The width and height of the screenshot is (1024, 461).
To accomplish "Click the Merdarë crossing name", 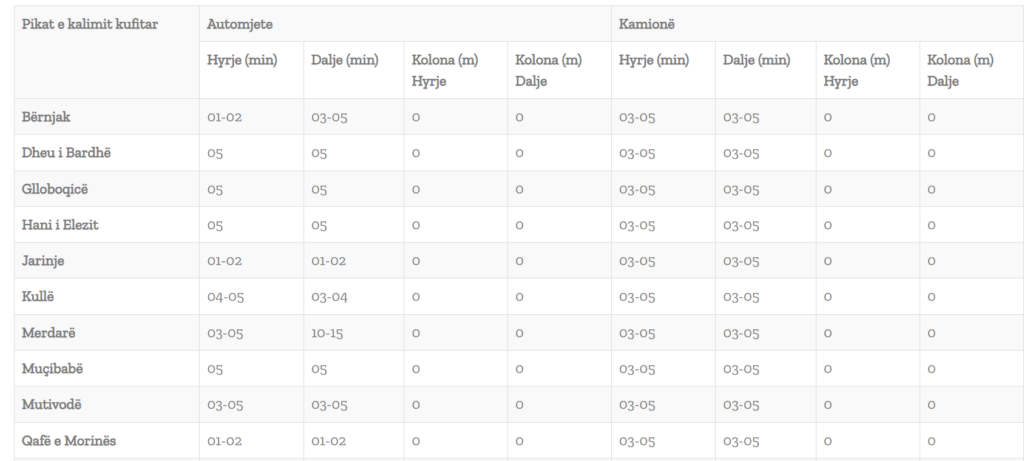I will 49,333.
